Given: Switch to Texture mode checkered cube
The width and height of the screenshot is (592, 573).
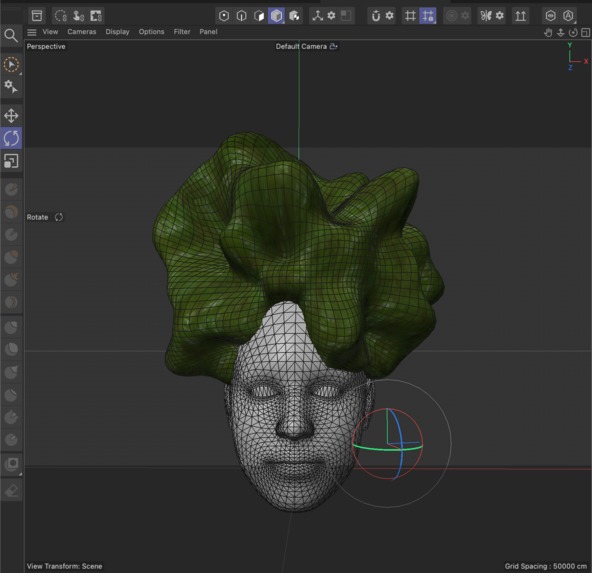Looking at the screenshot, I should pyautogui.click(x=294, y=16).
